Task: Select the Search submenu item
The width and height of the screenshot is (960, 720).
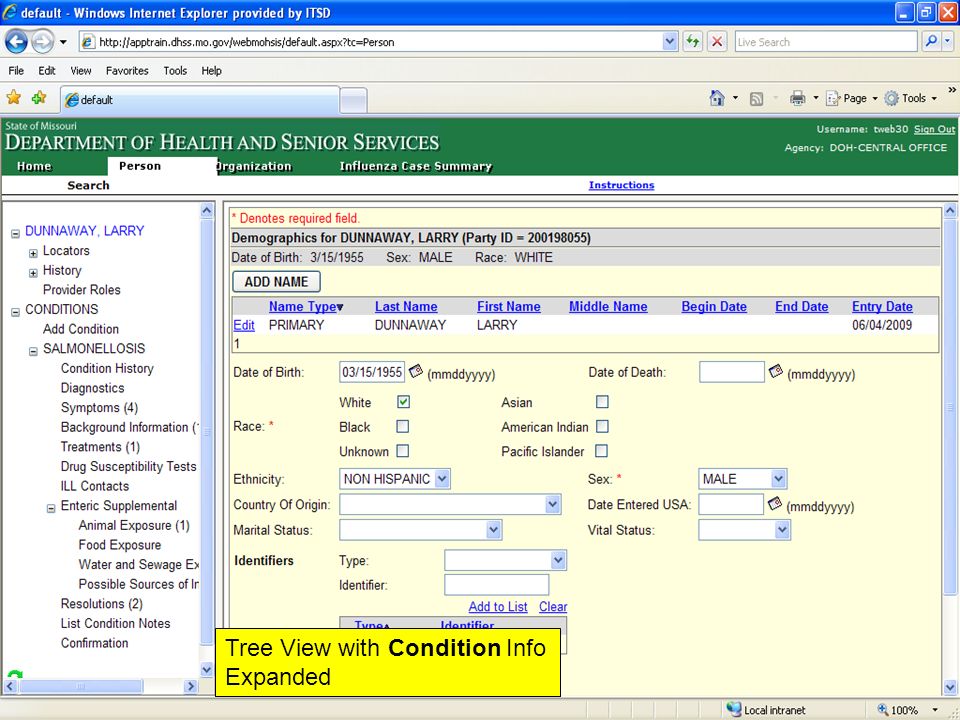Action: click(x=88, y=185)
